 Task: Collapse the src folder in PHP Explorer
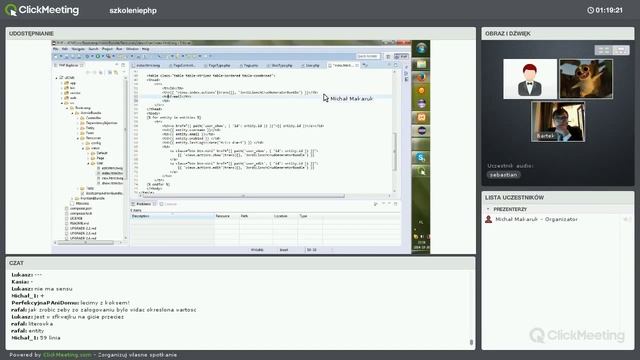point(62,103)
